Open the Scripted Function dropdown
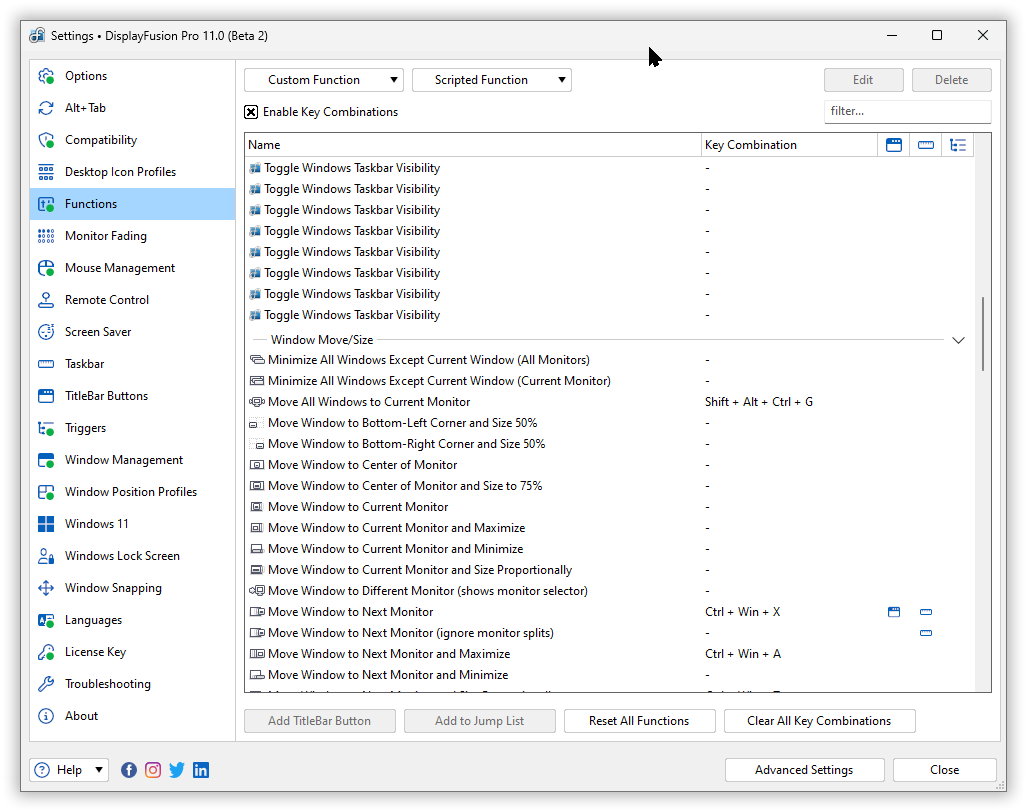The width and height of the screenshot is (1027, 812). [492, 80]
